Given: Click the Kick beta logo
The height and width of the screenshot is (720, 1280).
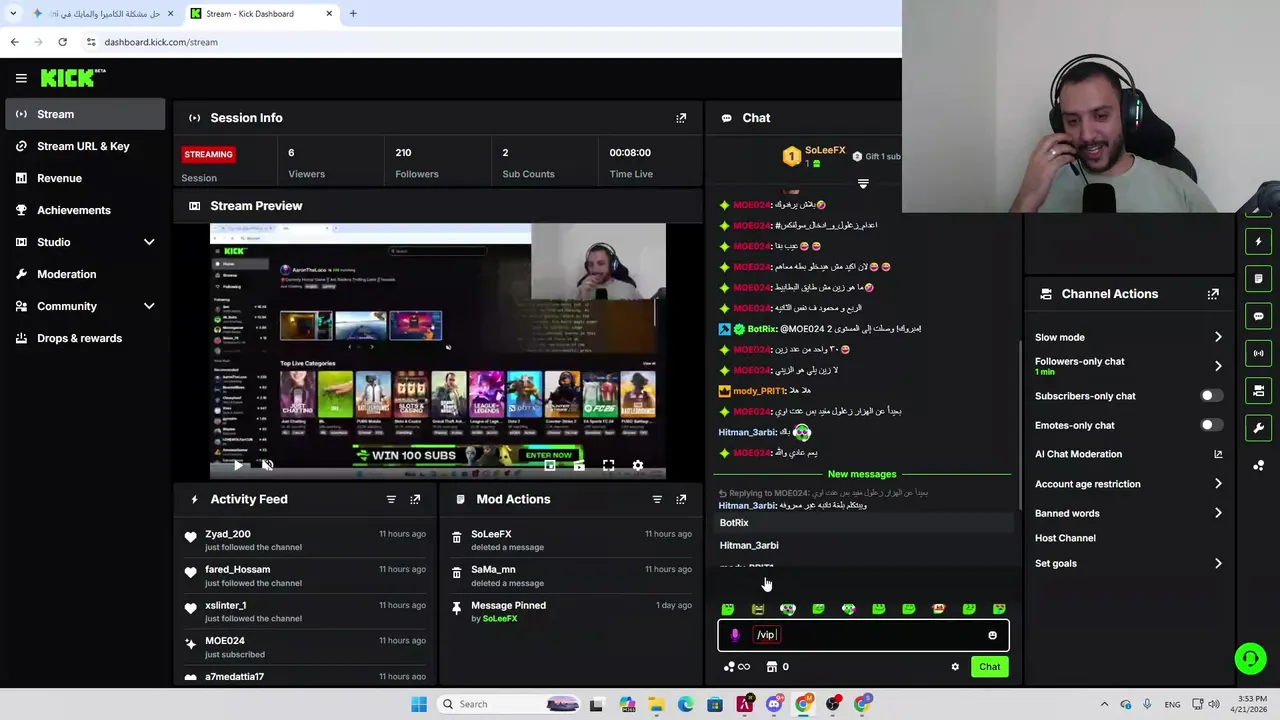Looking at the screenshot, I should (x=73, y=78).
